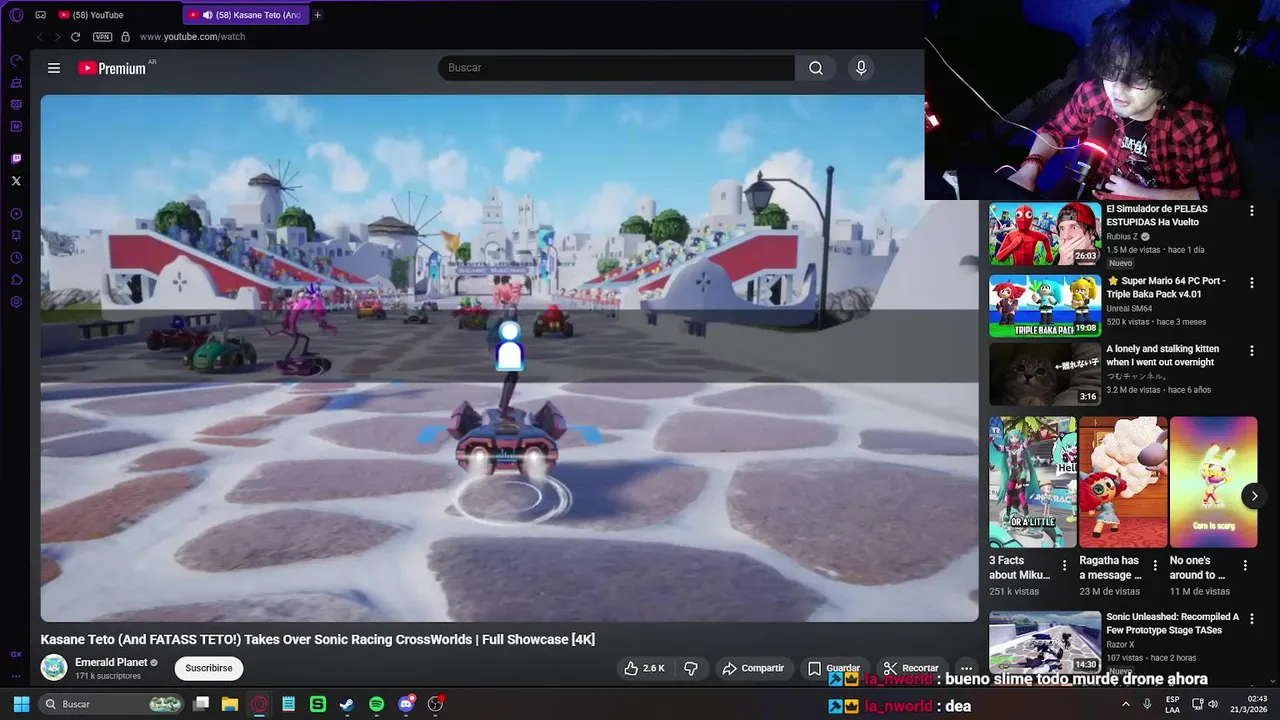
Task: Reload the current YouTube page
Action: [x=75, y=37]
